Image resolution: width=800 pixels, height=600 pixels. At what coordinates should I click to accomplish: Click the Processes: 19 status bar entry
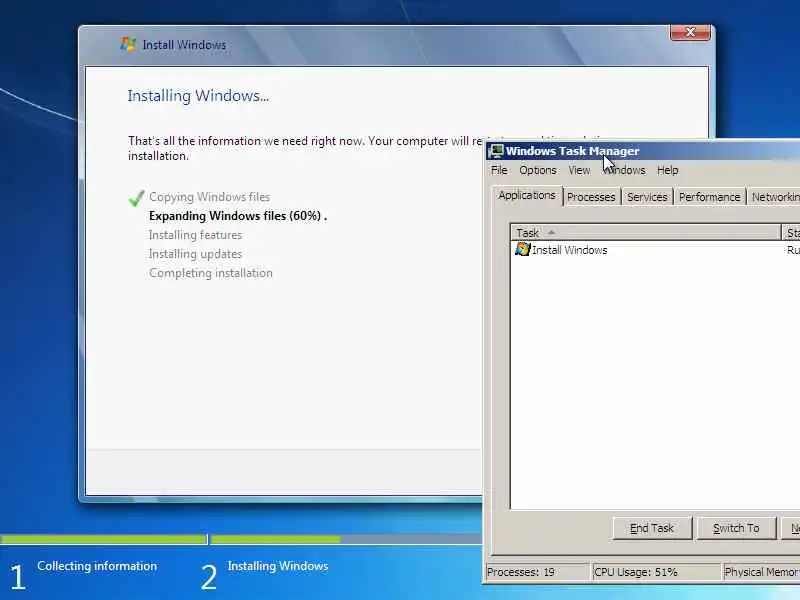point(537,572)
